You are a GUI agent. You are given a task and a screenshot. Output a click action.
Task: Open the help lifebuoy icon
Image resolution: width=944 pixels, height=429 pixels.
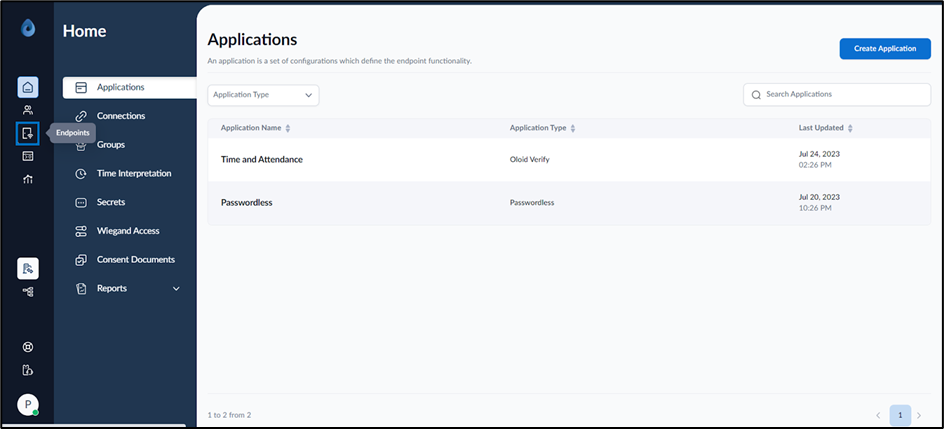click(28, 347)
